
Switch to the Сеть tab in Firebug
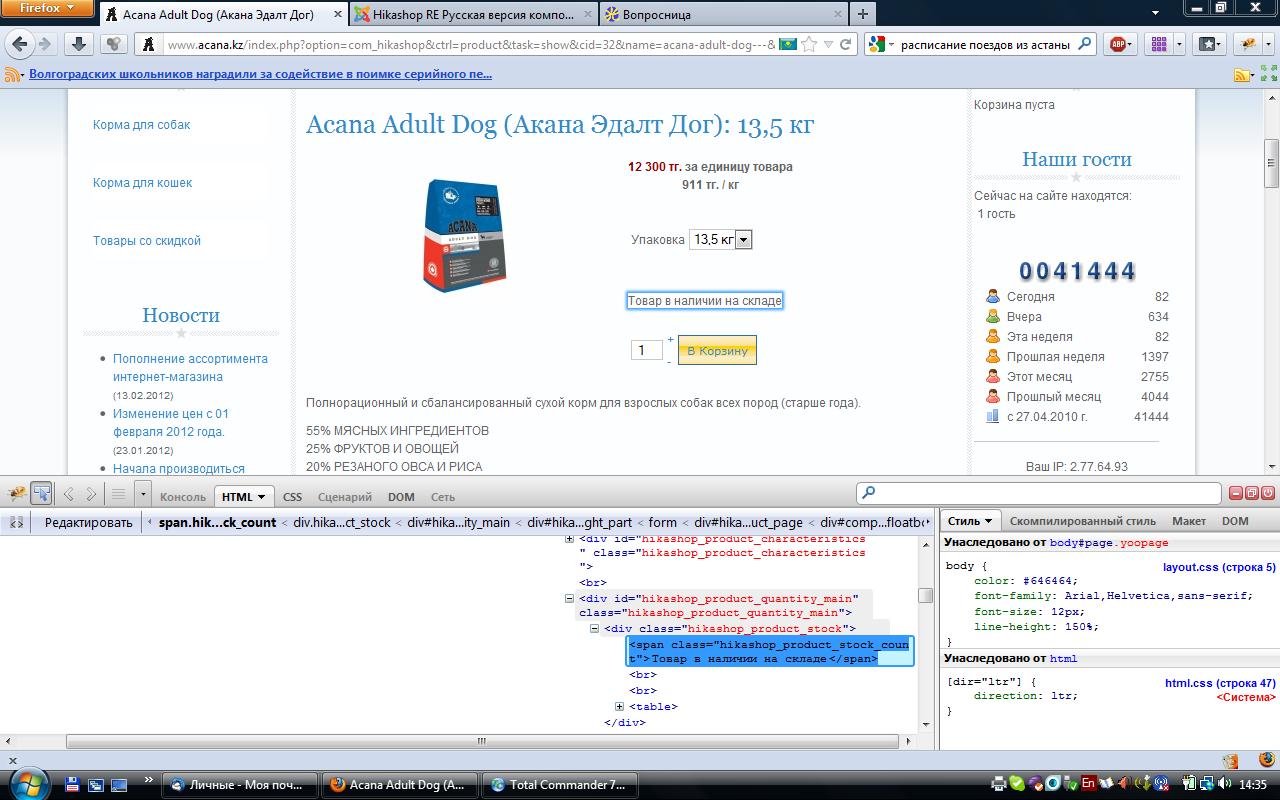click(x=443, y=497)
